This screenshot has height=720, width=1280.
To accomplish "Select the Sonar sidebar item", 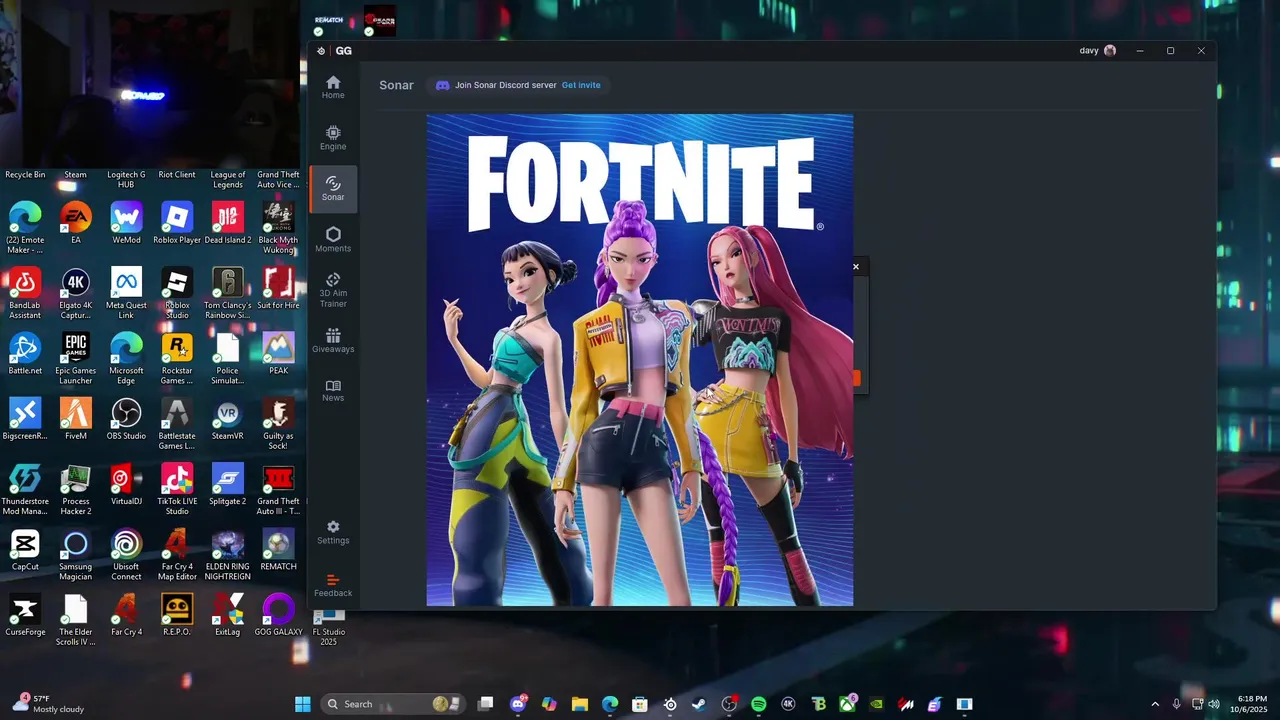I will pos(333,189).
